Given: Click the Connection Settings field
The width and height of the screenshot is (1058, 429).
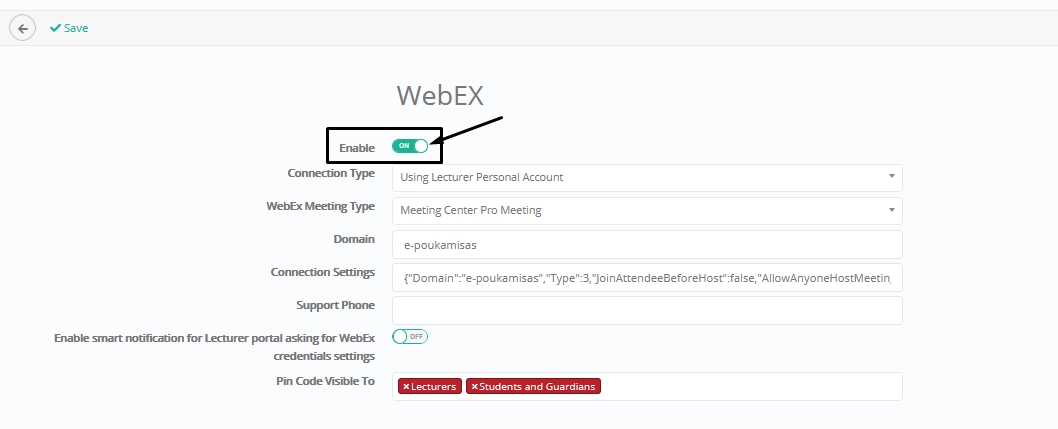Looking at the screenshot, I should pos(647,278).
